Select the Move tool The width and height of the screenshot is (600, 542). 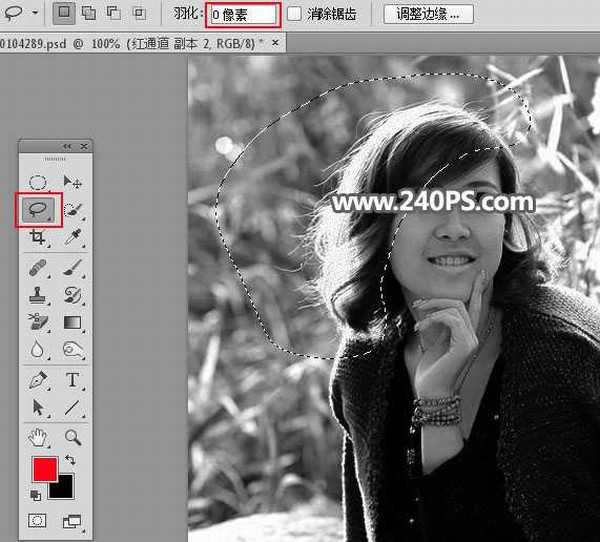pyautogui.click(x=72, y=182)
